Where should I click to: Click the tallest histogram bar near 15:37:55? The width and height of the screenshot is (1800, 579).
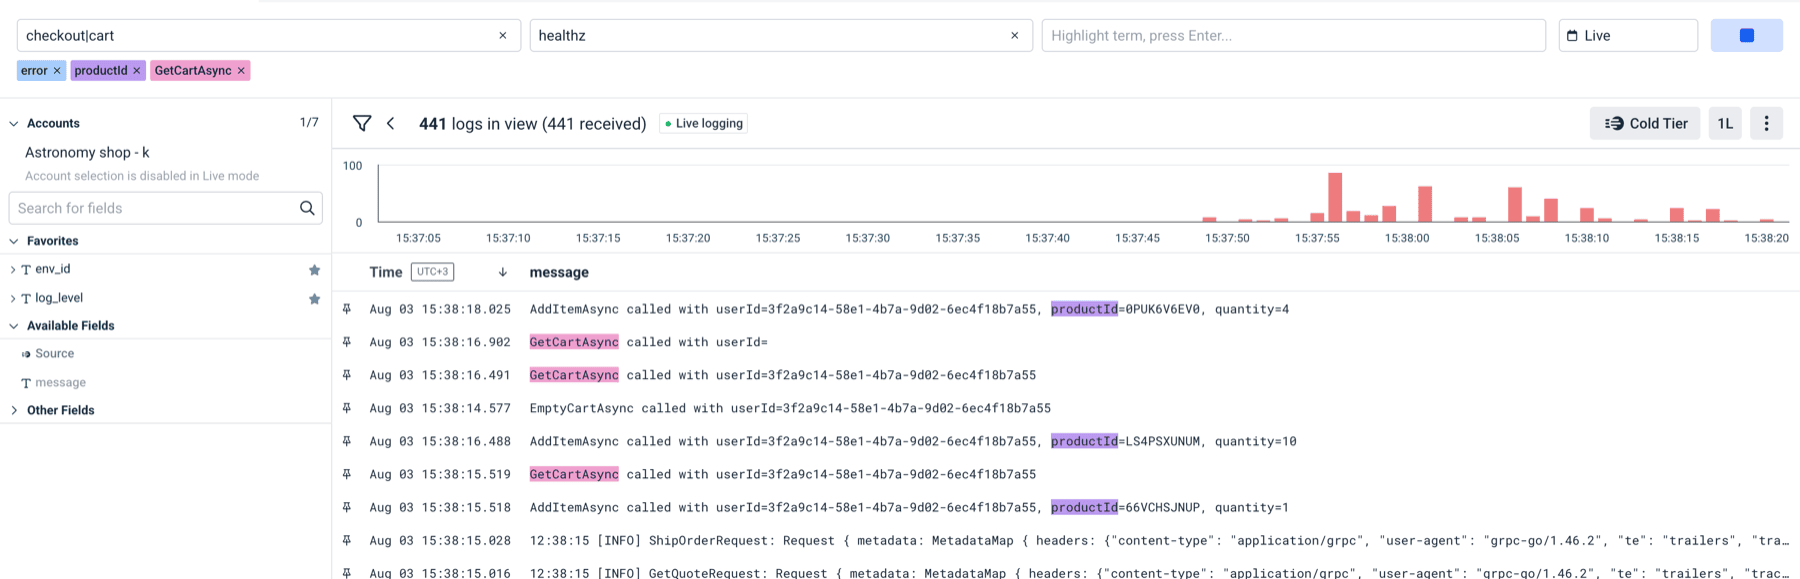tap(1335, 197)
